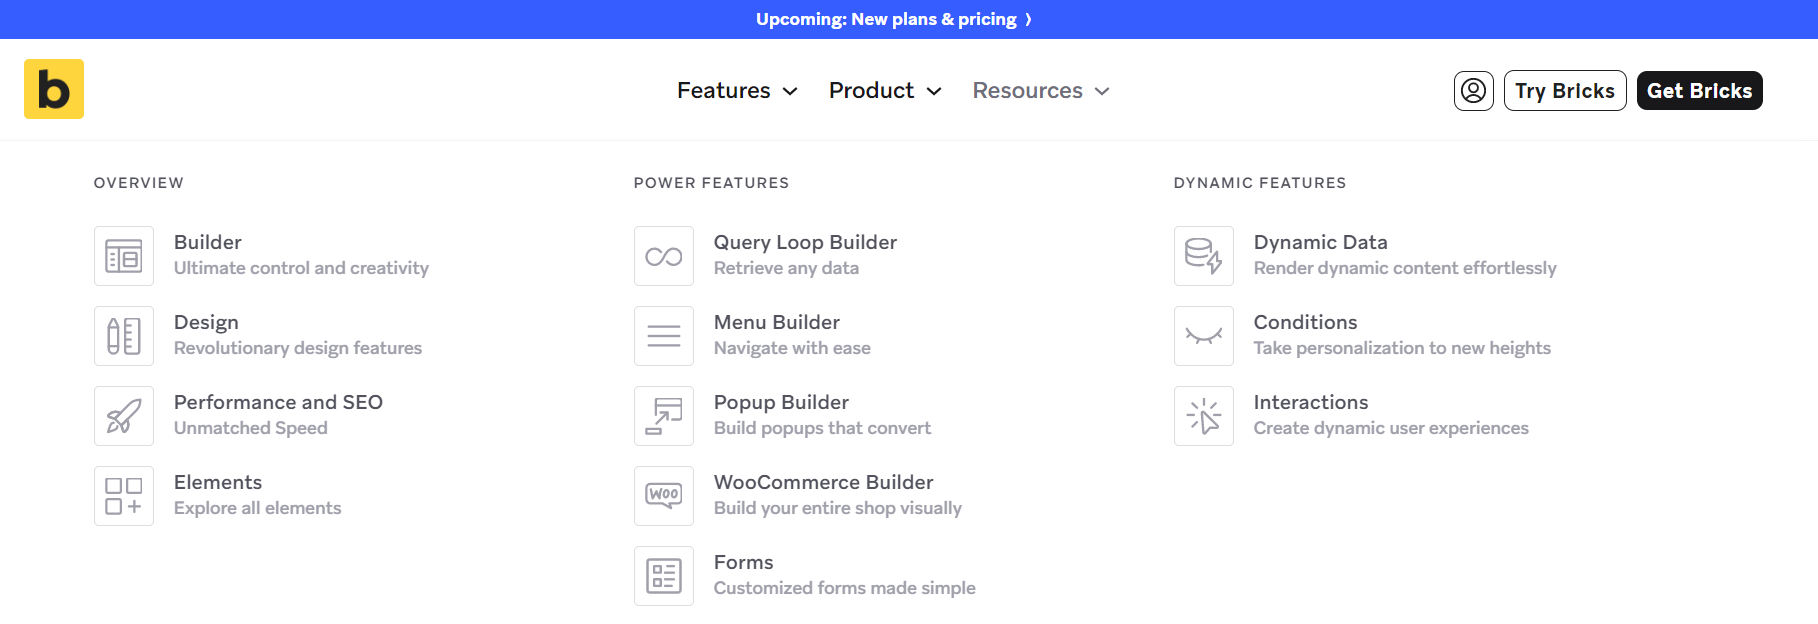The height and width of the screenshot is (624, 1818).
Task: Click the WooCommerce Woo icon
Action: [x=664, y=496]
